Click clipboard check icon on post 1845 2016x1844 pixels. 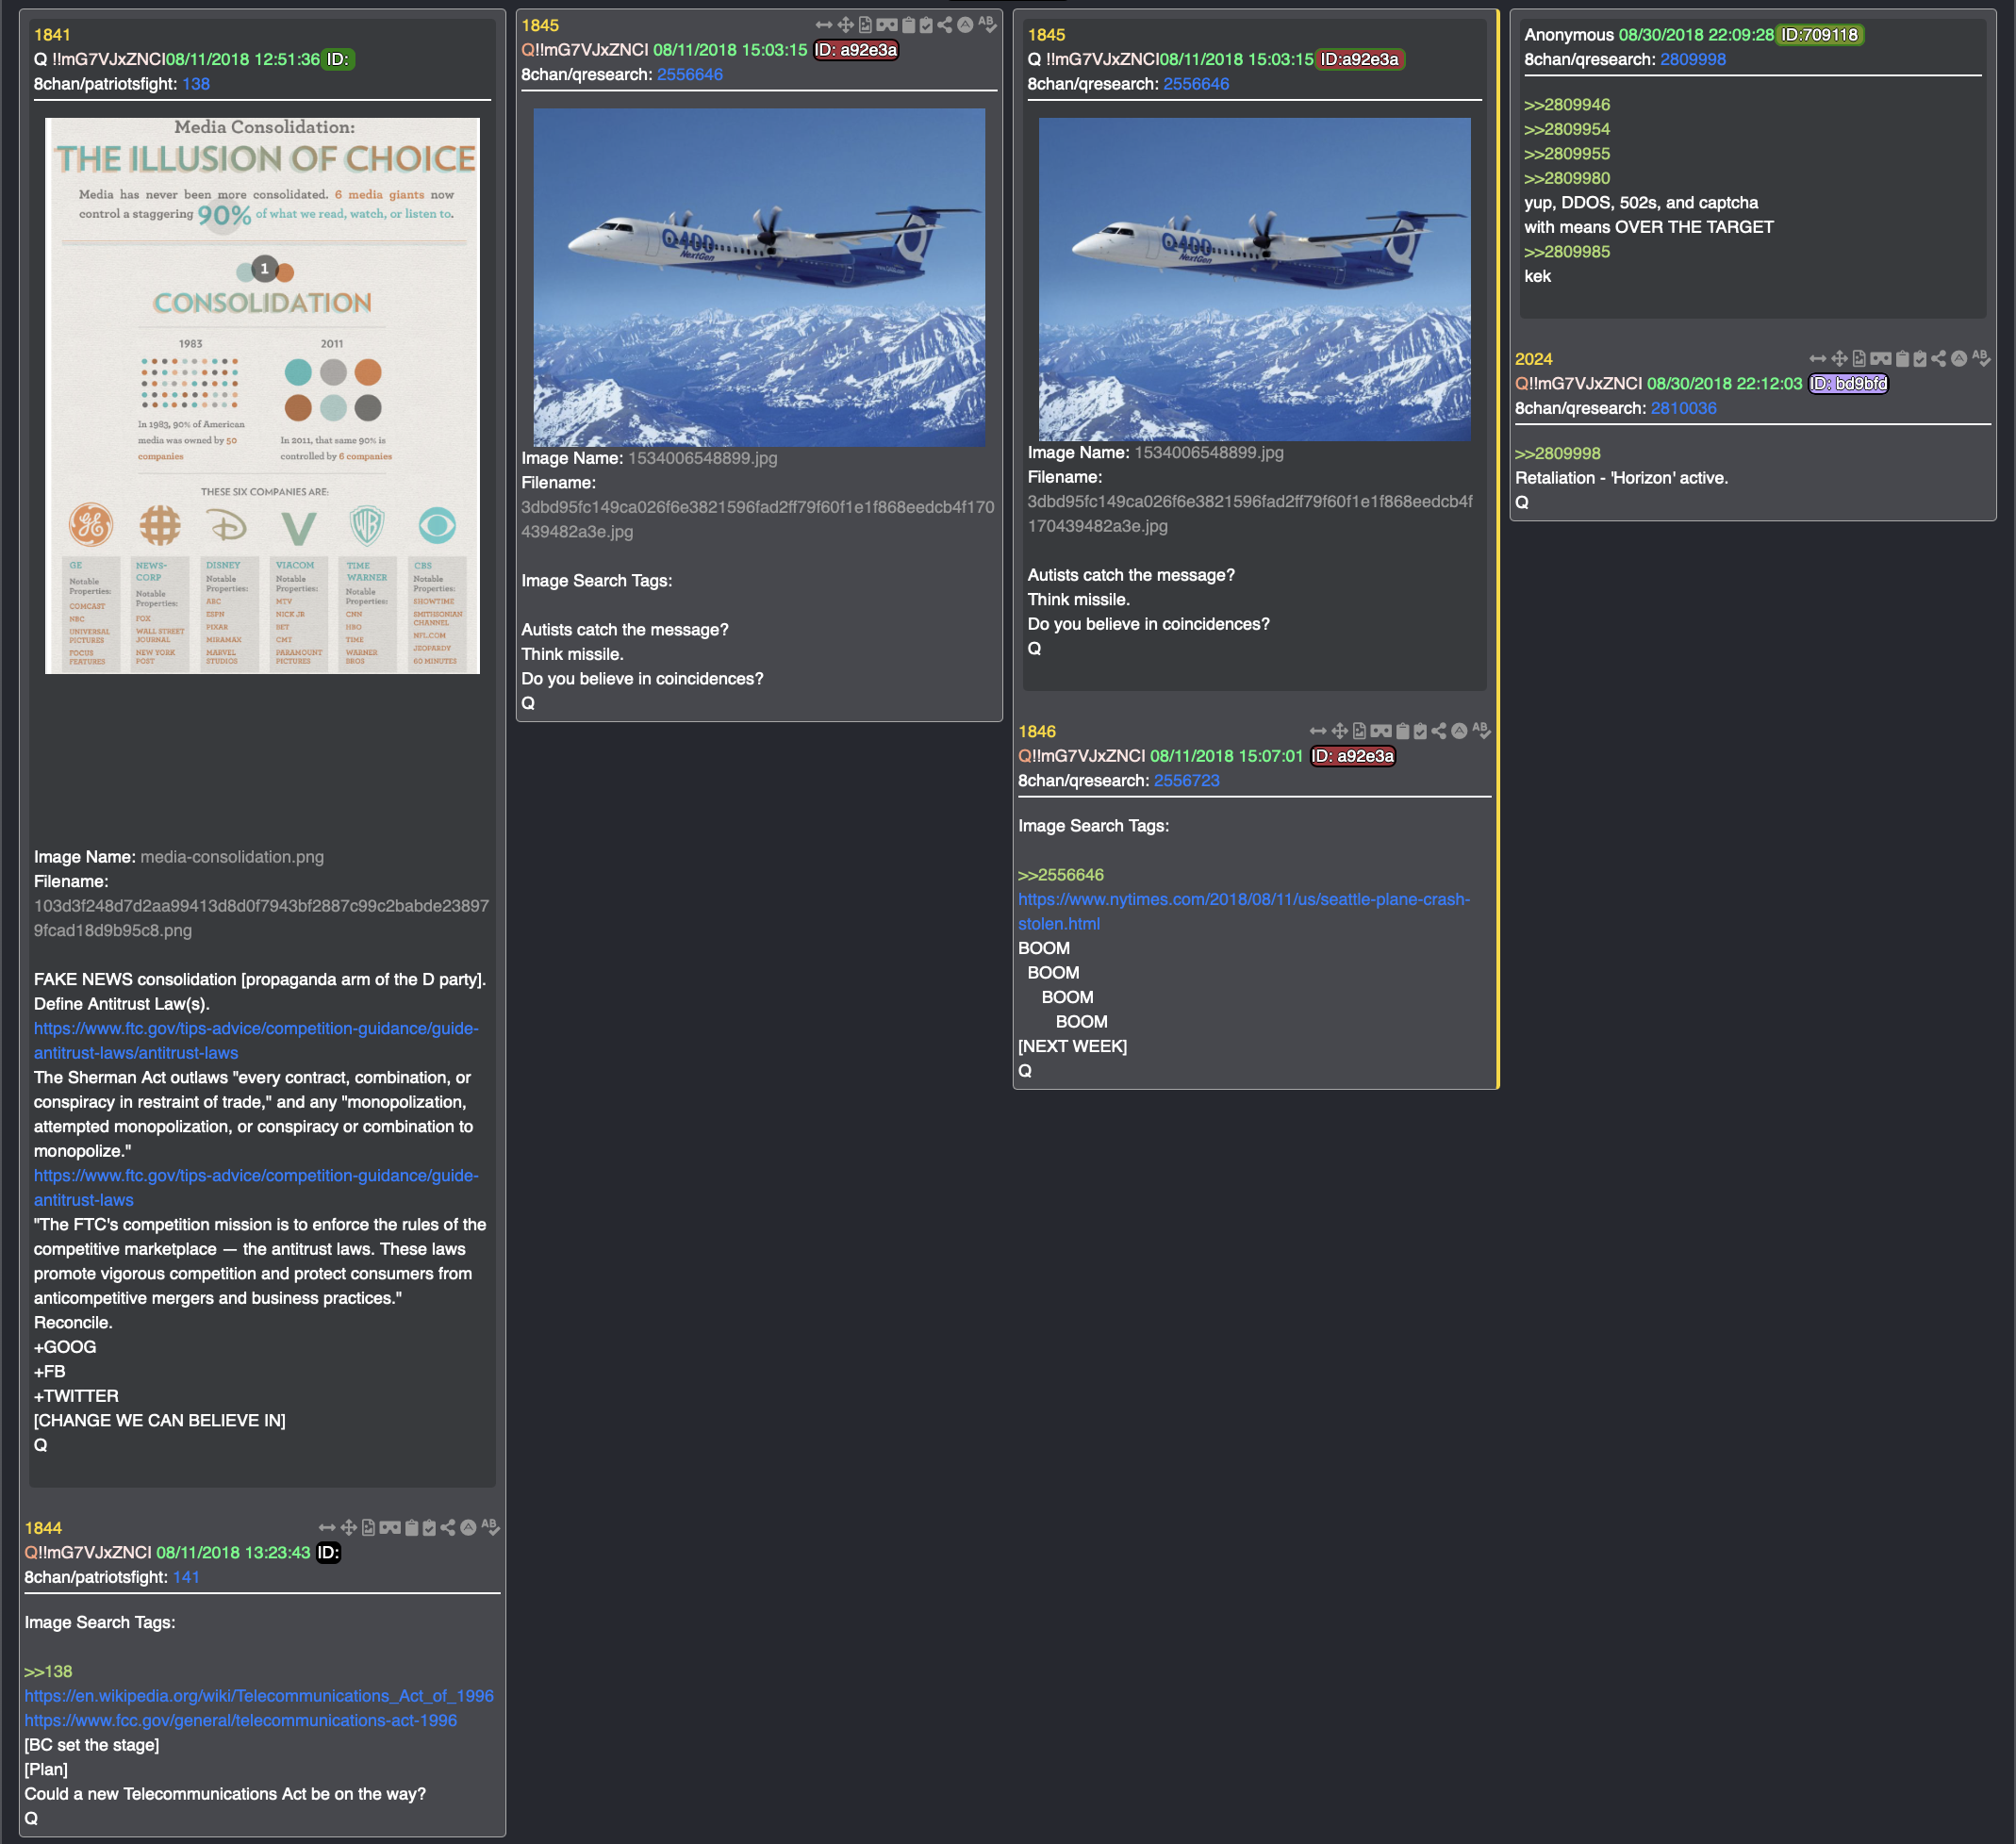pos(926,25)
